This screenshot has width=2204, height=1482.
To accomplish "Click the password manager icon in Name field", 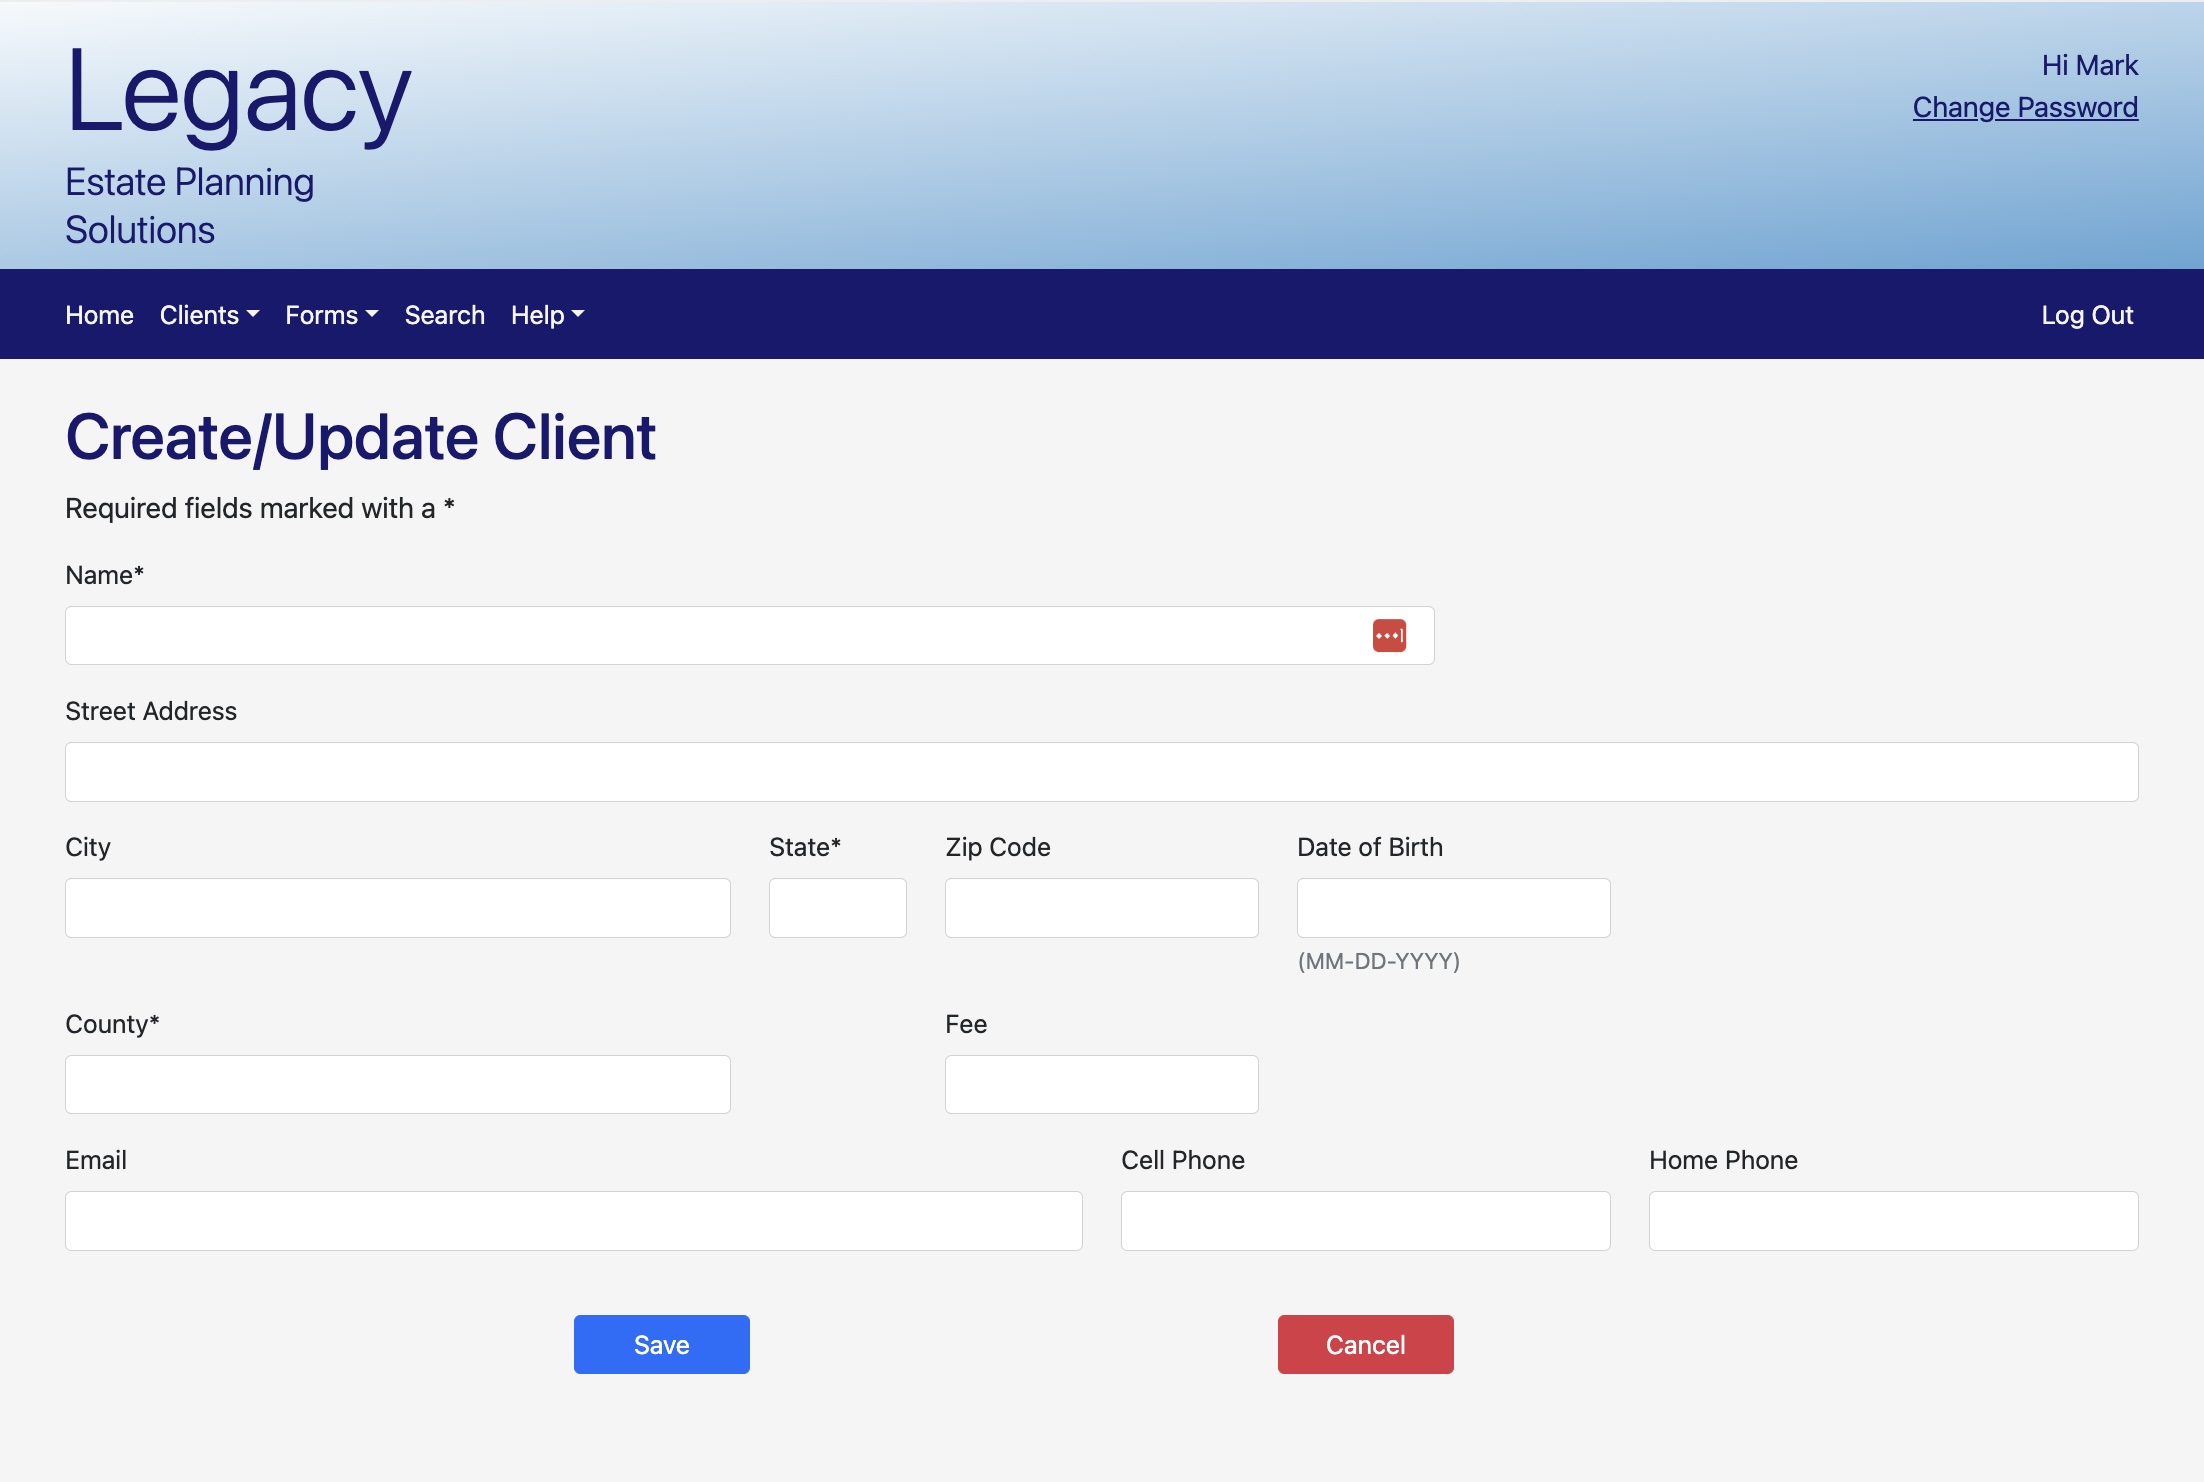I will click(1389, 636).
